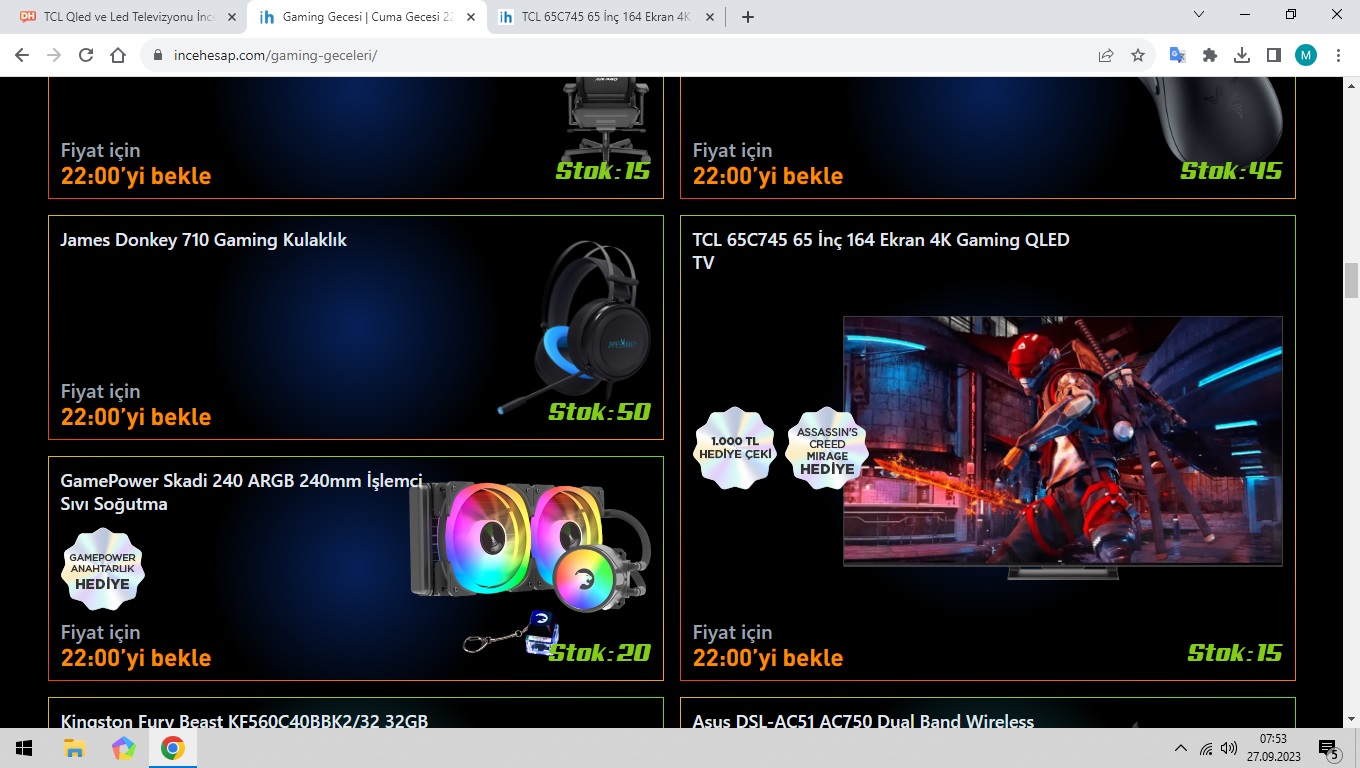Reload the incehesap page
The image size is (1360, 768).
[86, 55]
